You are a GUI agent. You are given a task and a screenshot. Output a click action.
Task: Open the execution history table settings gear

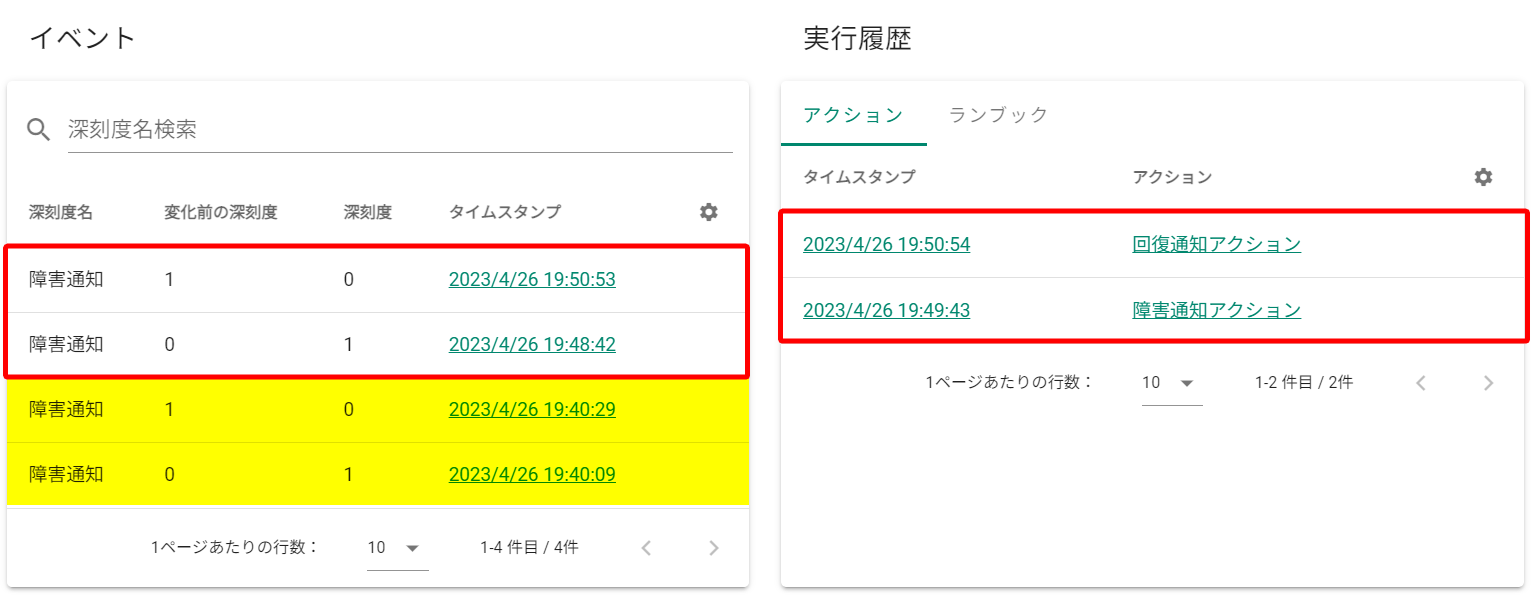1484,177
